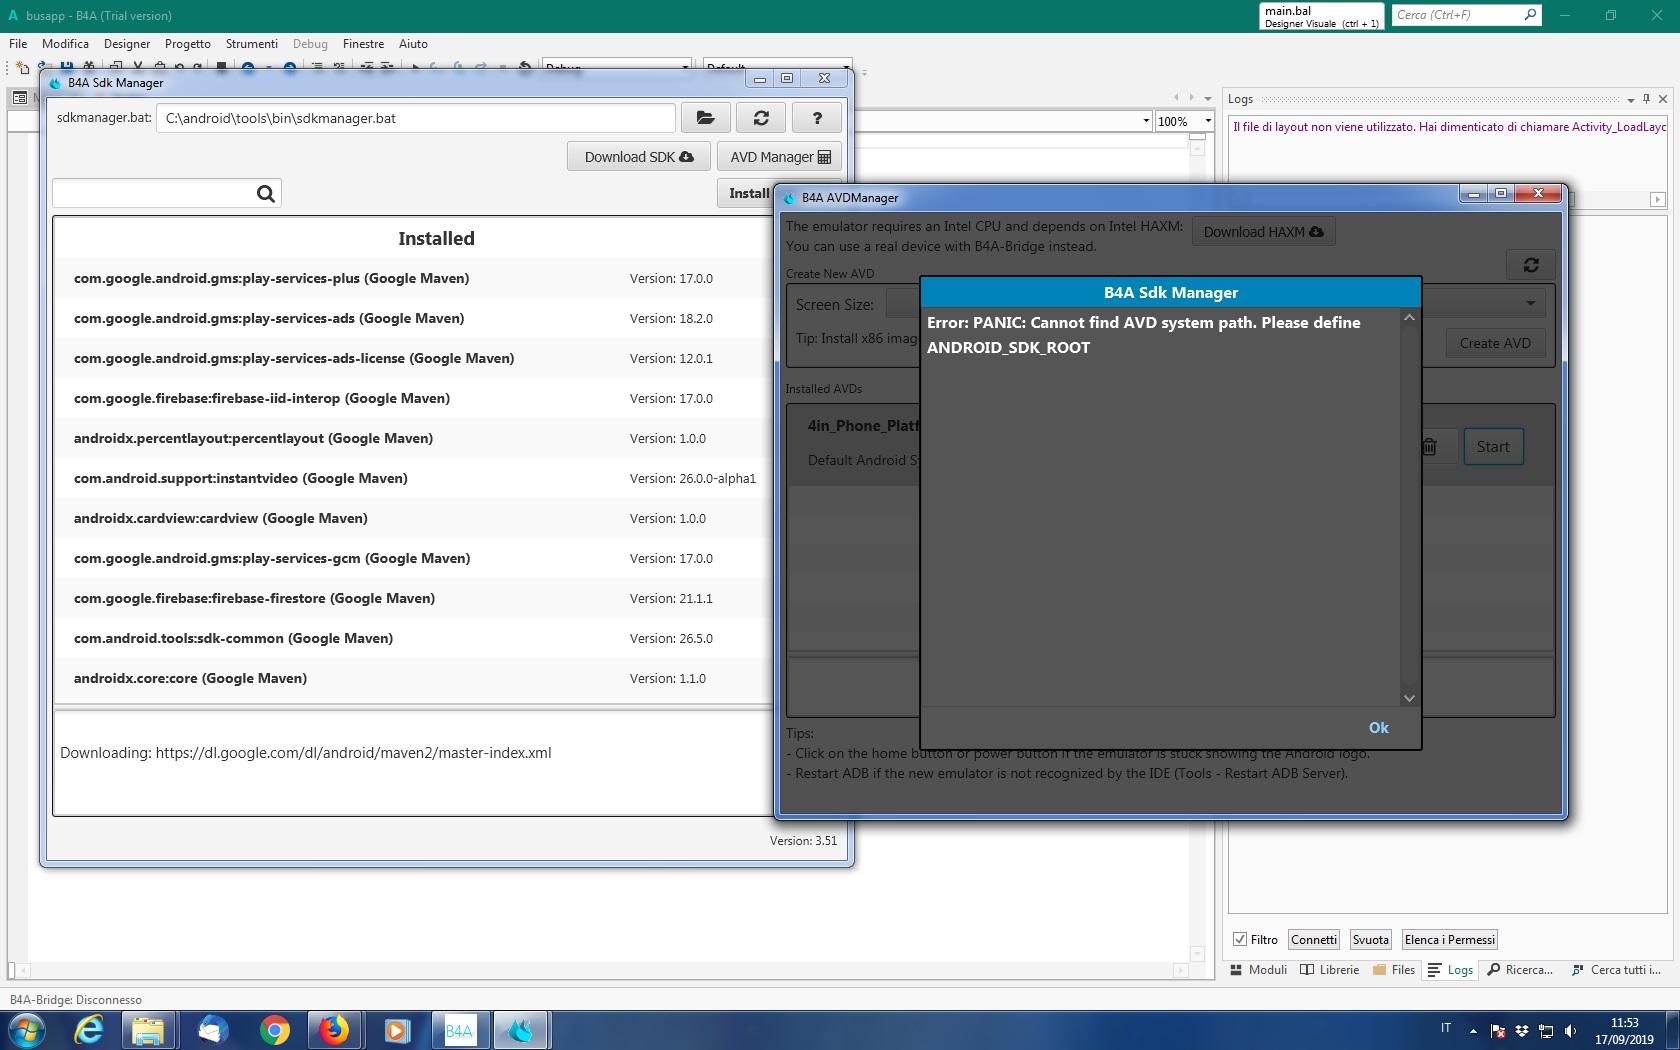Switch to the Cerca tutti i... tab
Viewport: 1680px width, 1050px height.
click(x=1616, y=970)
